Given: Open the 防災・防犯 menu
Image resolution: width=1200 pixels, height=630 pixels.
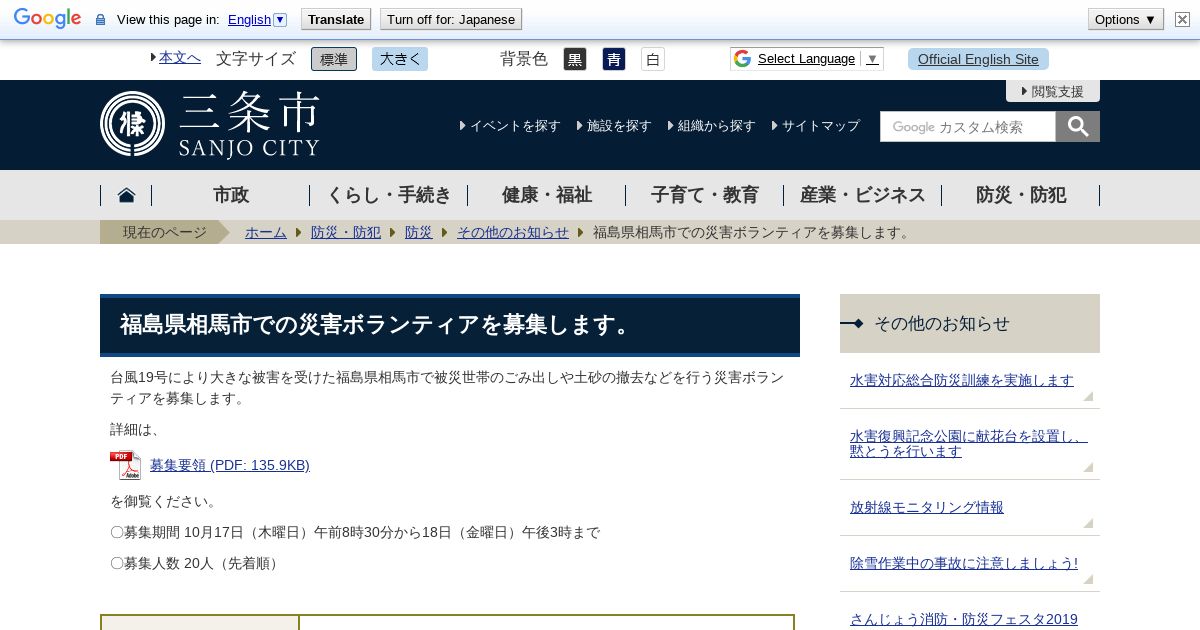Looking at the screenshot, I should (1021, 195).
